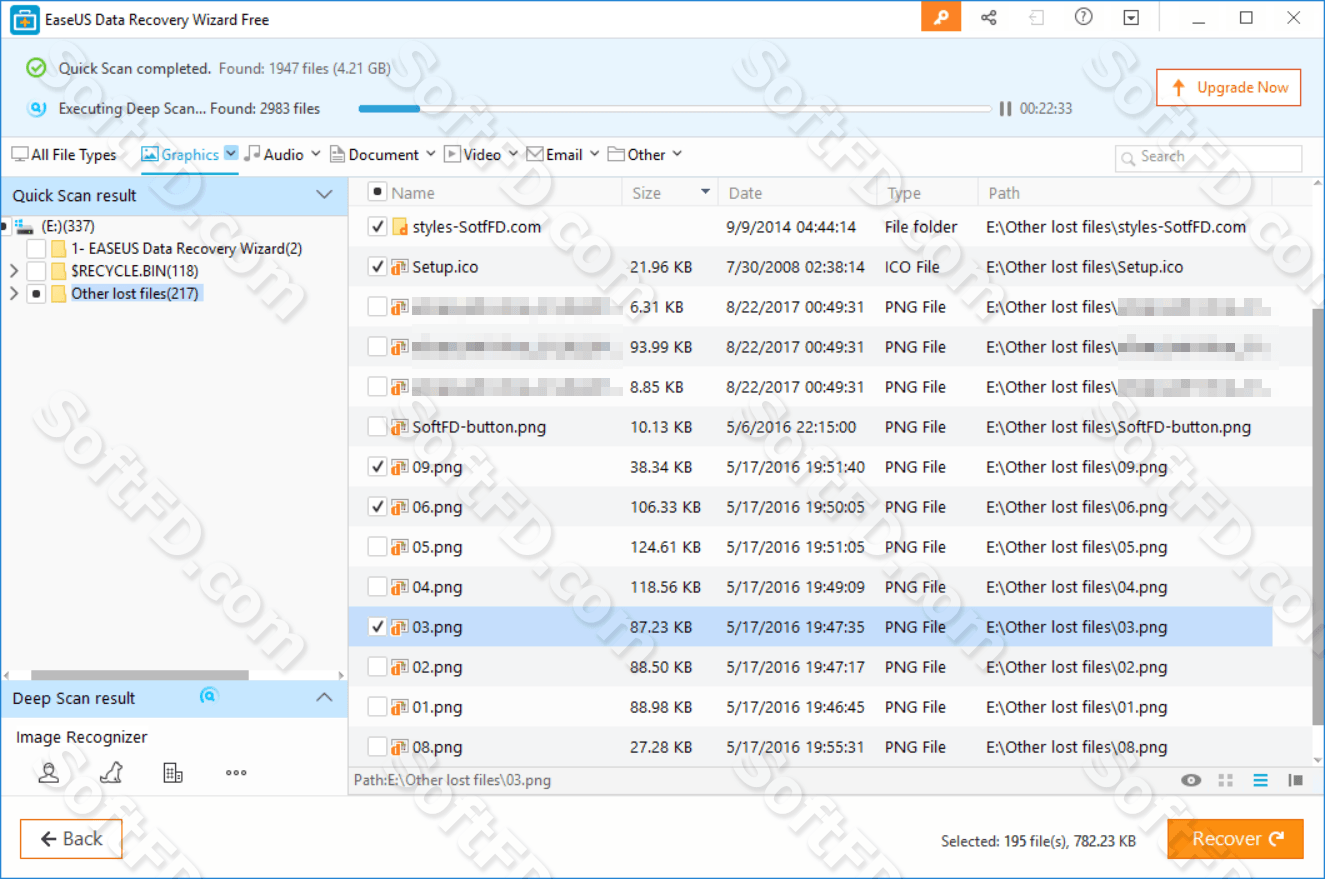Click the help question mark icon
The width and height of the screenshot is (1325, 879).
[1083, 18]
